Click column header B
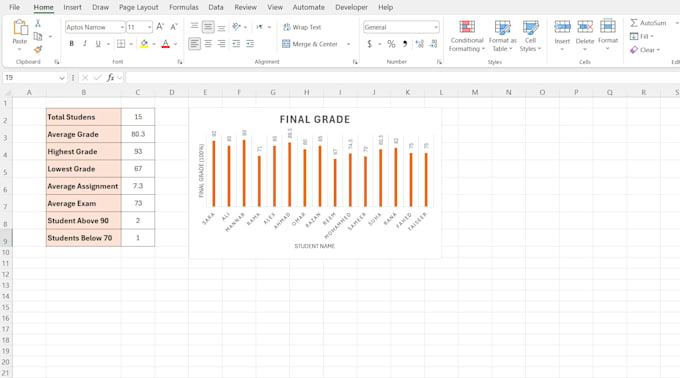 84,92
